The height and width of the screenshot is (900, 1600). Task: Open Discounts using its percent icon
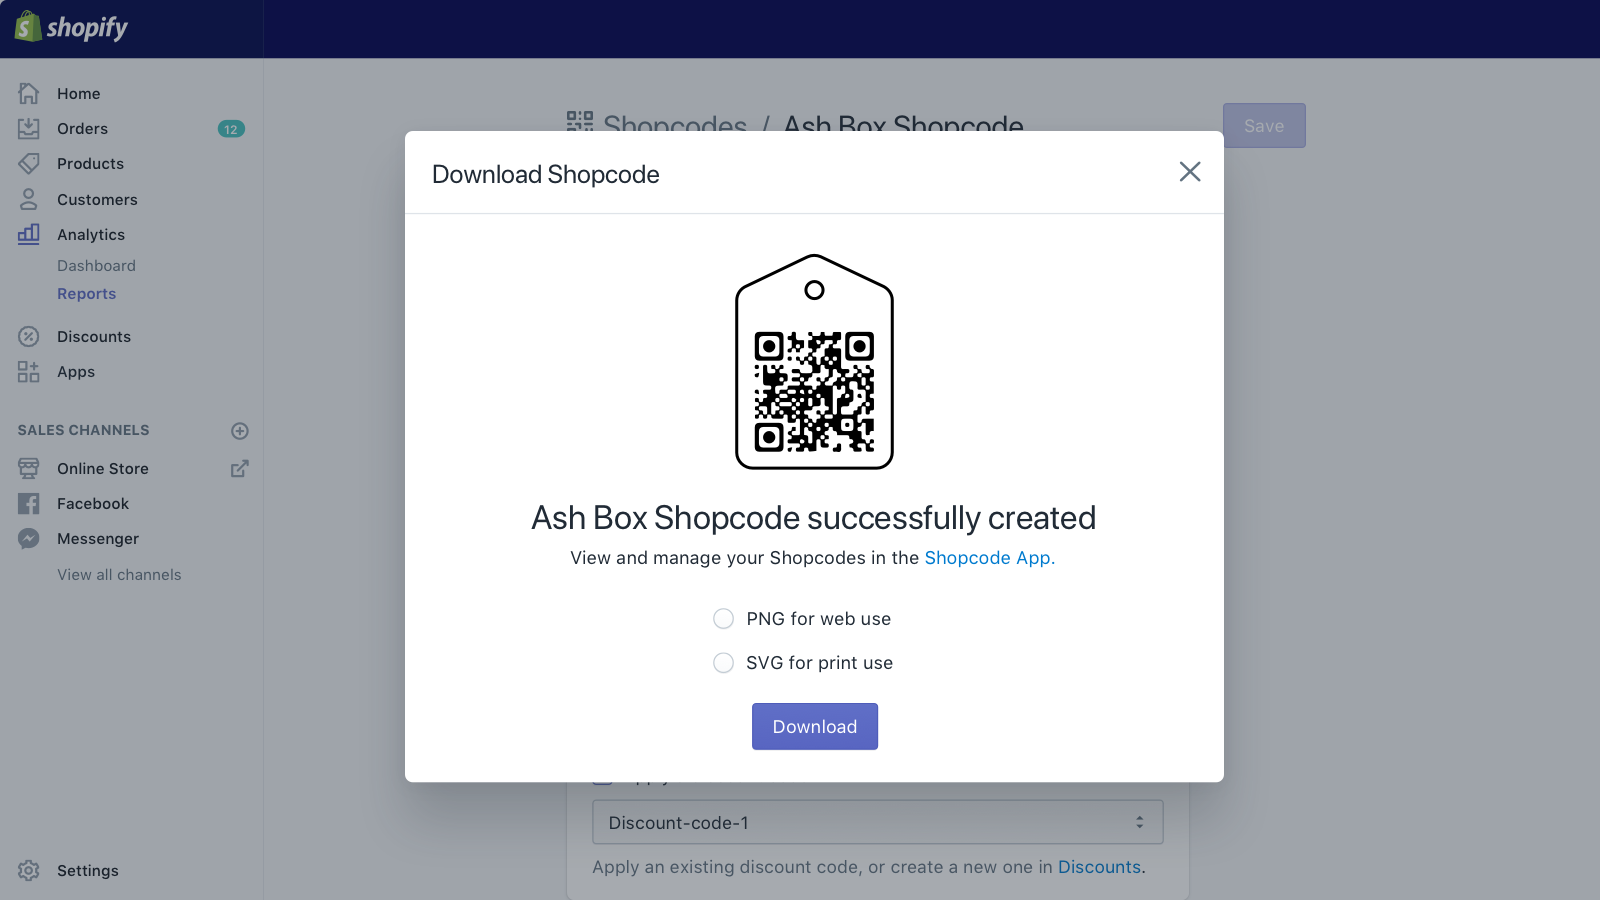click(28, 336)
